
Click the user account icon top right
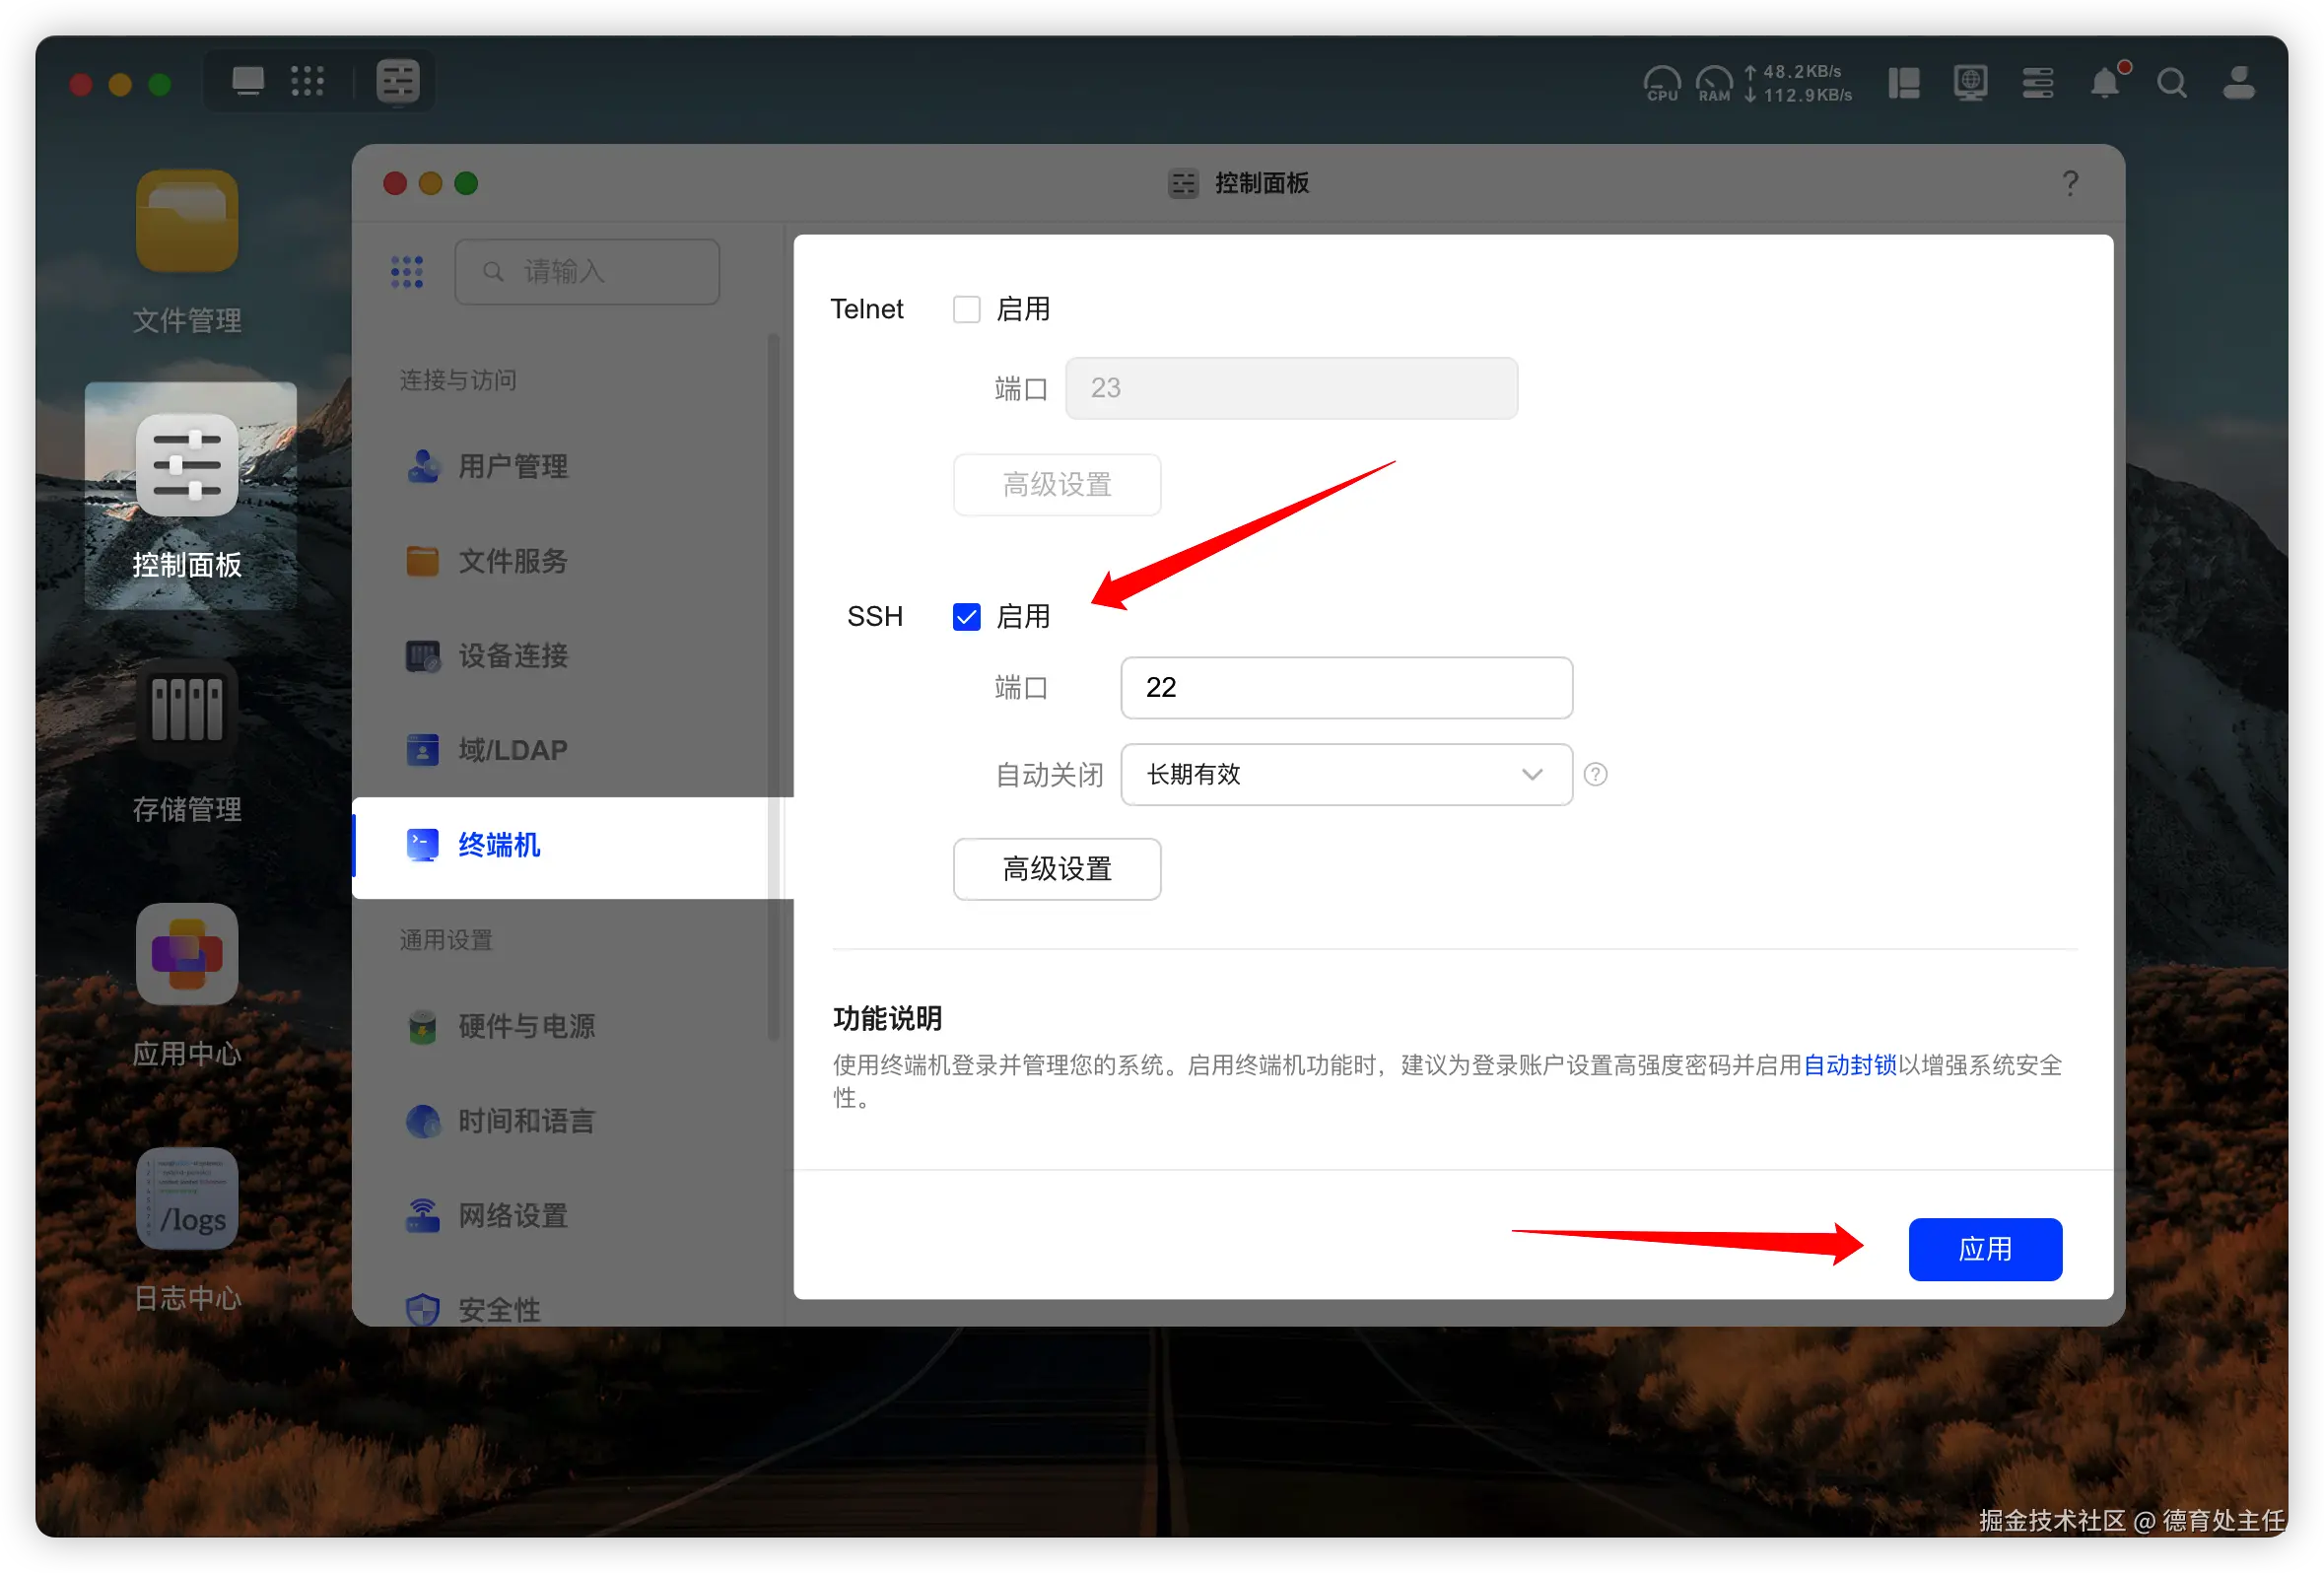click(2238, 83)
